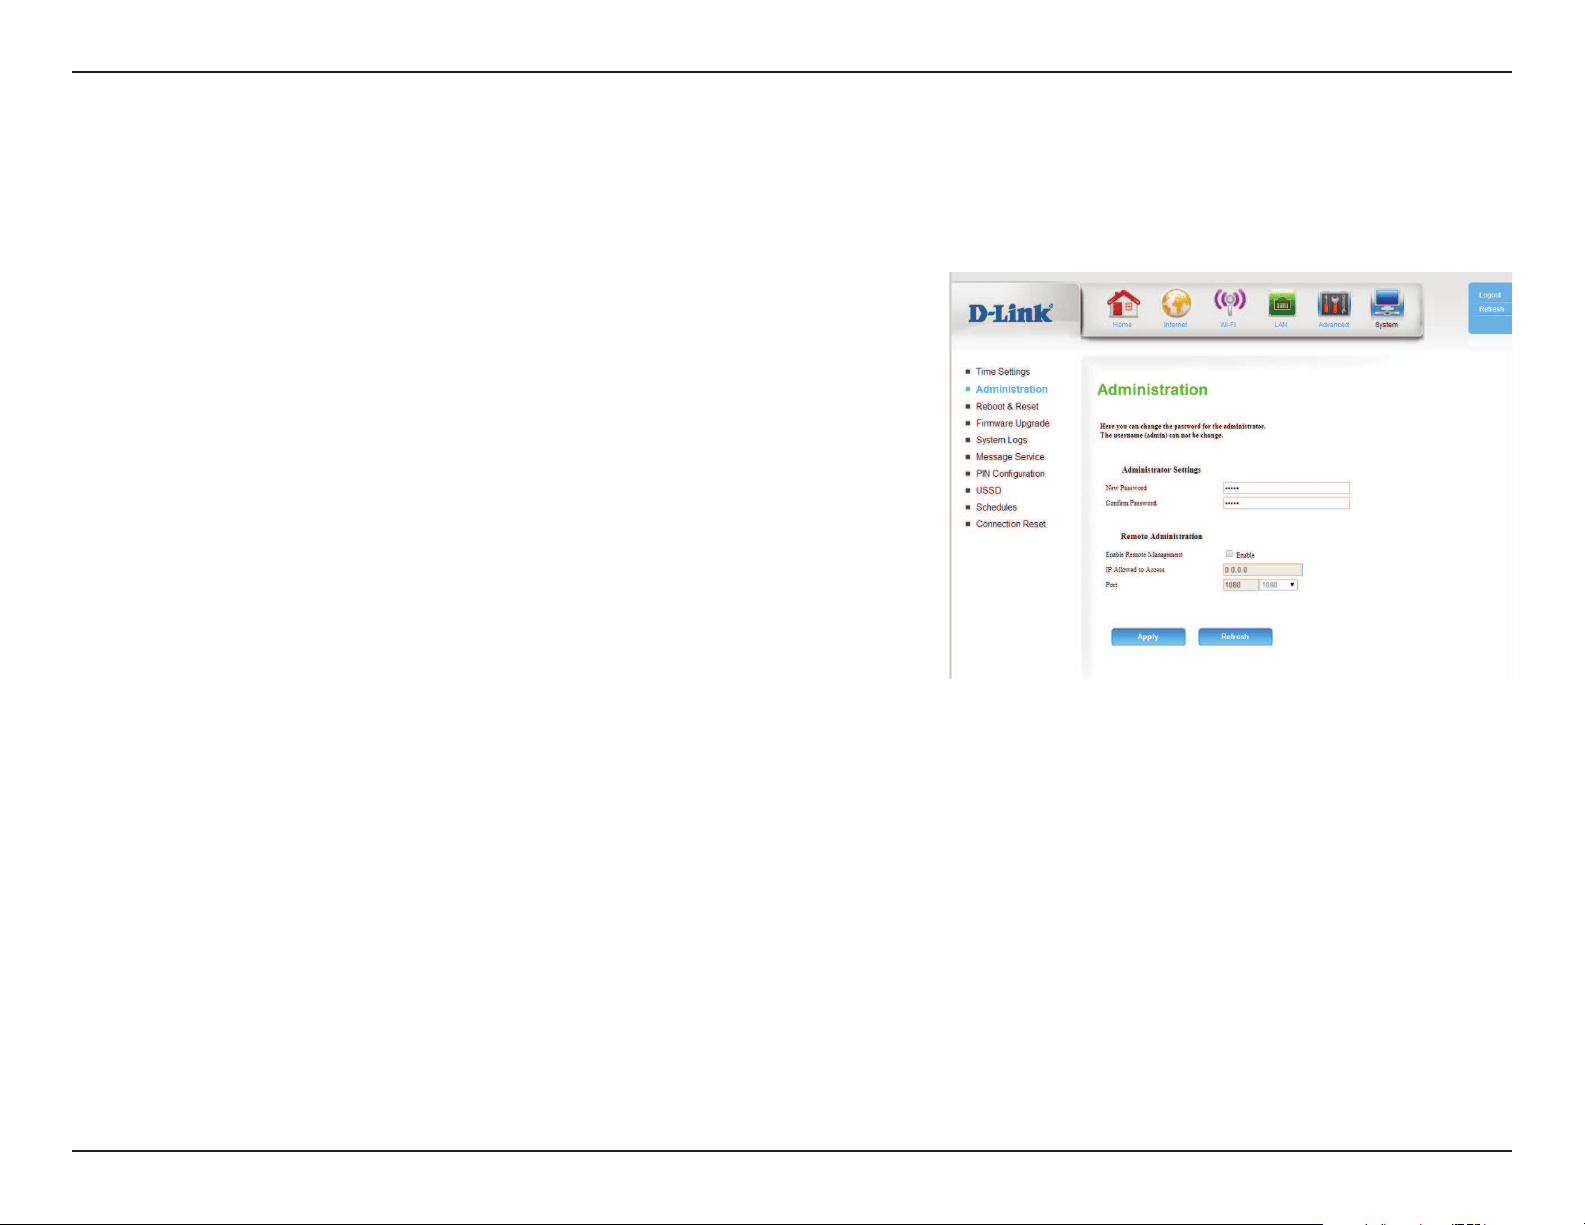Image resolution: width=1585 pixels, height=1225 pixels.
Task: Select Administration in the sidebar
Action: 1012,389
